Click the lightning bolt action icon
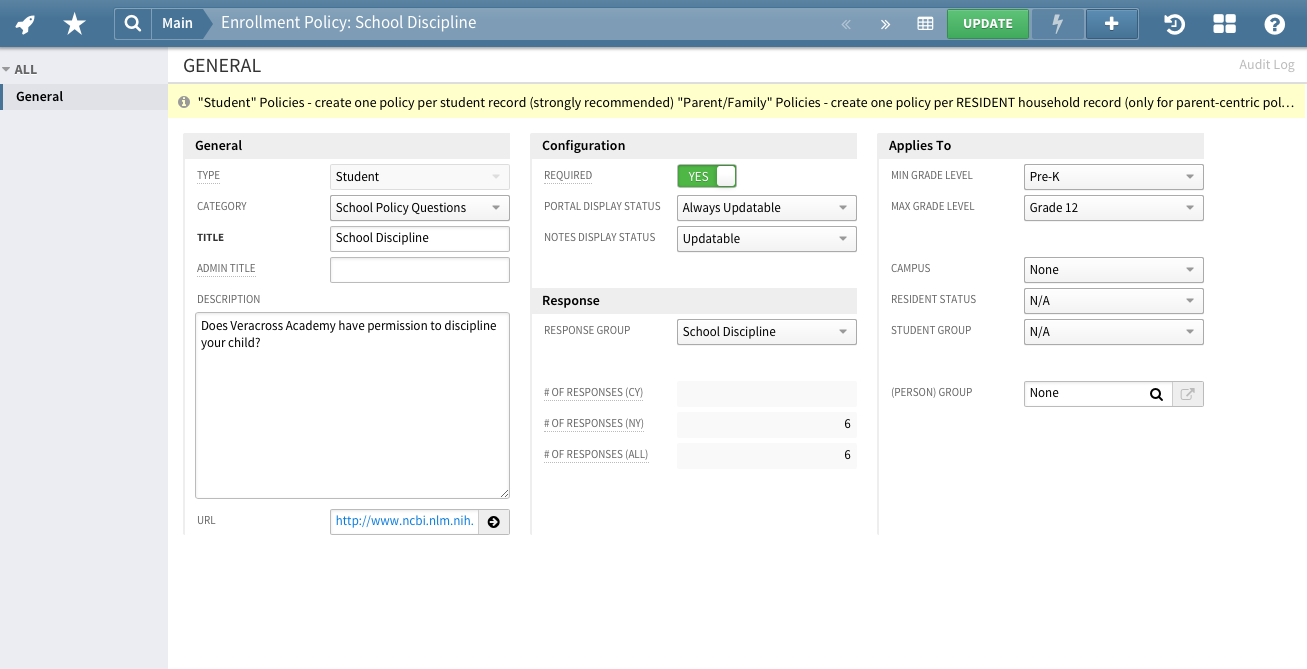Viewport: 1307px width, 669px height. [x=1057, y=24]
